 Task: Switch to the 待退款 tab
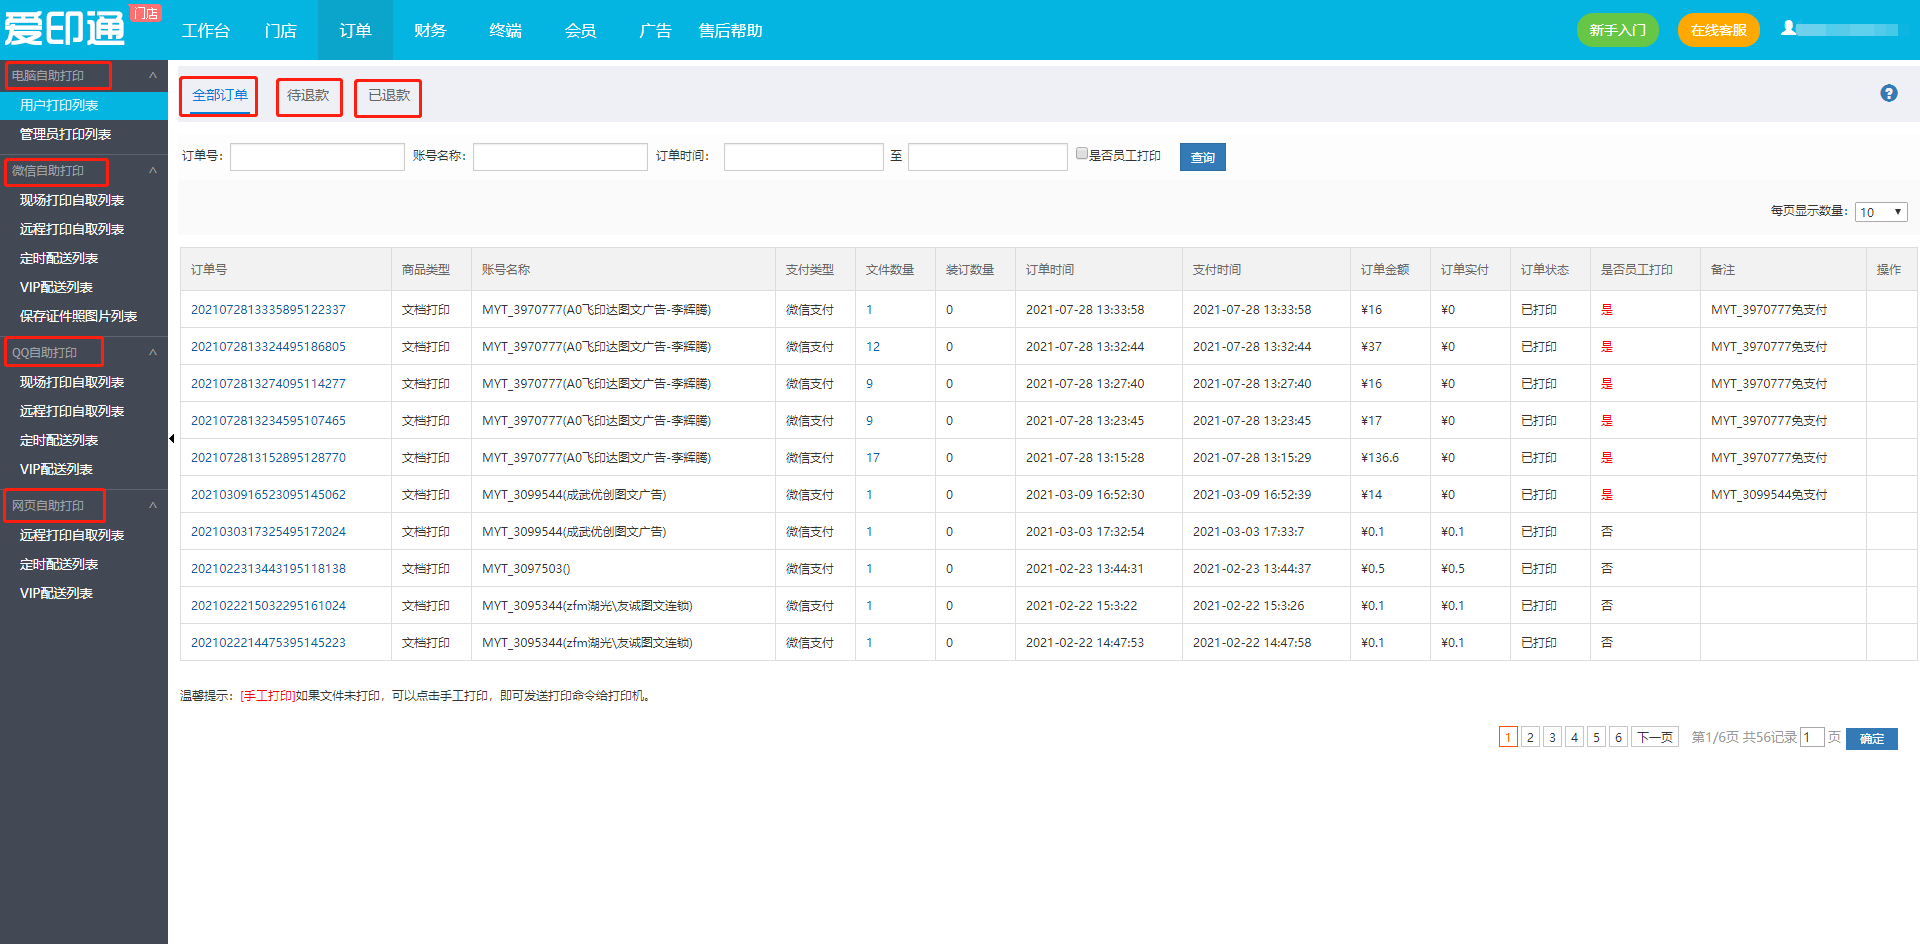pyautogui.click(x=308, y=96)
